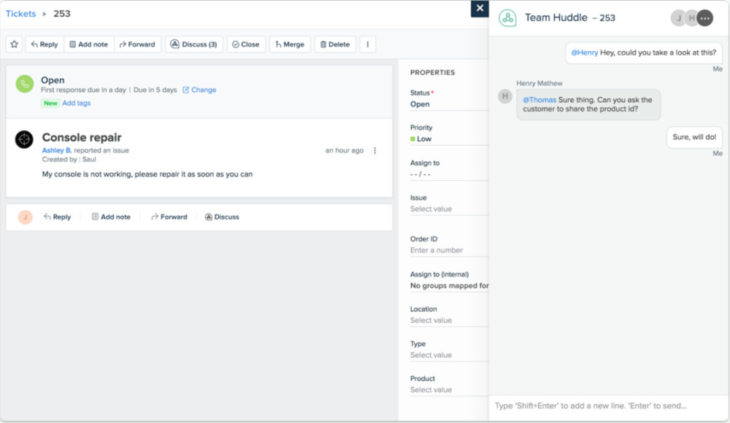The height and width of the screenshot is (423, 730).
Task: Click the Add tags link
Action: 77,103
